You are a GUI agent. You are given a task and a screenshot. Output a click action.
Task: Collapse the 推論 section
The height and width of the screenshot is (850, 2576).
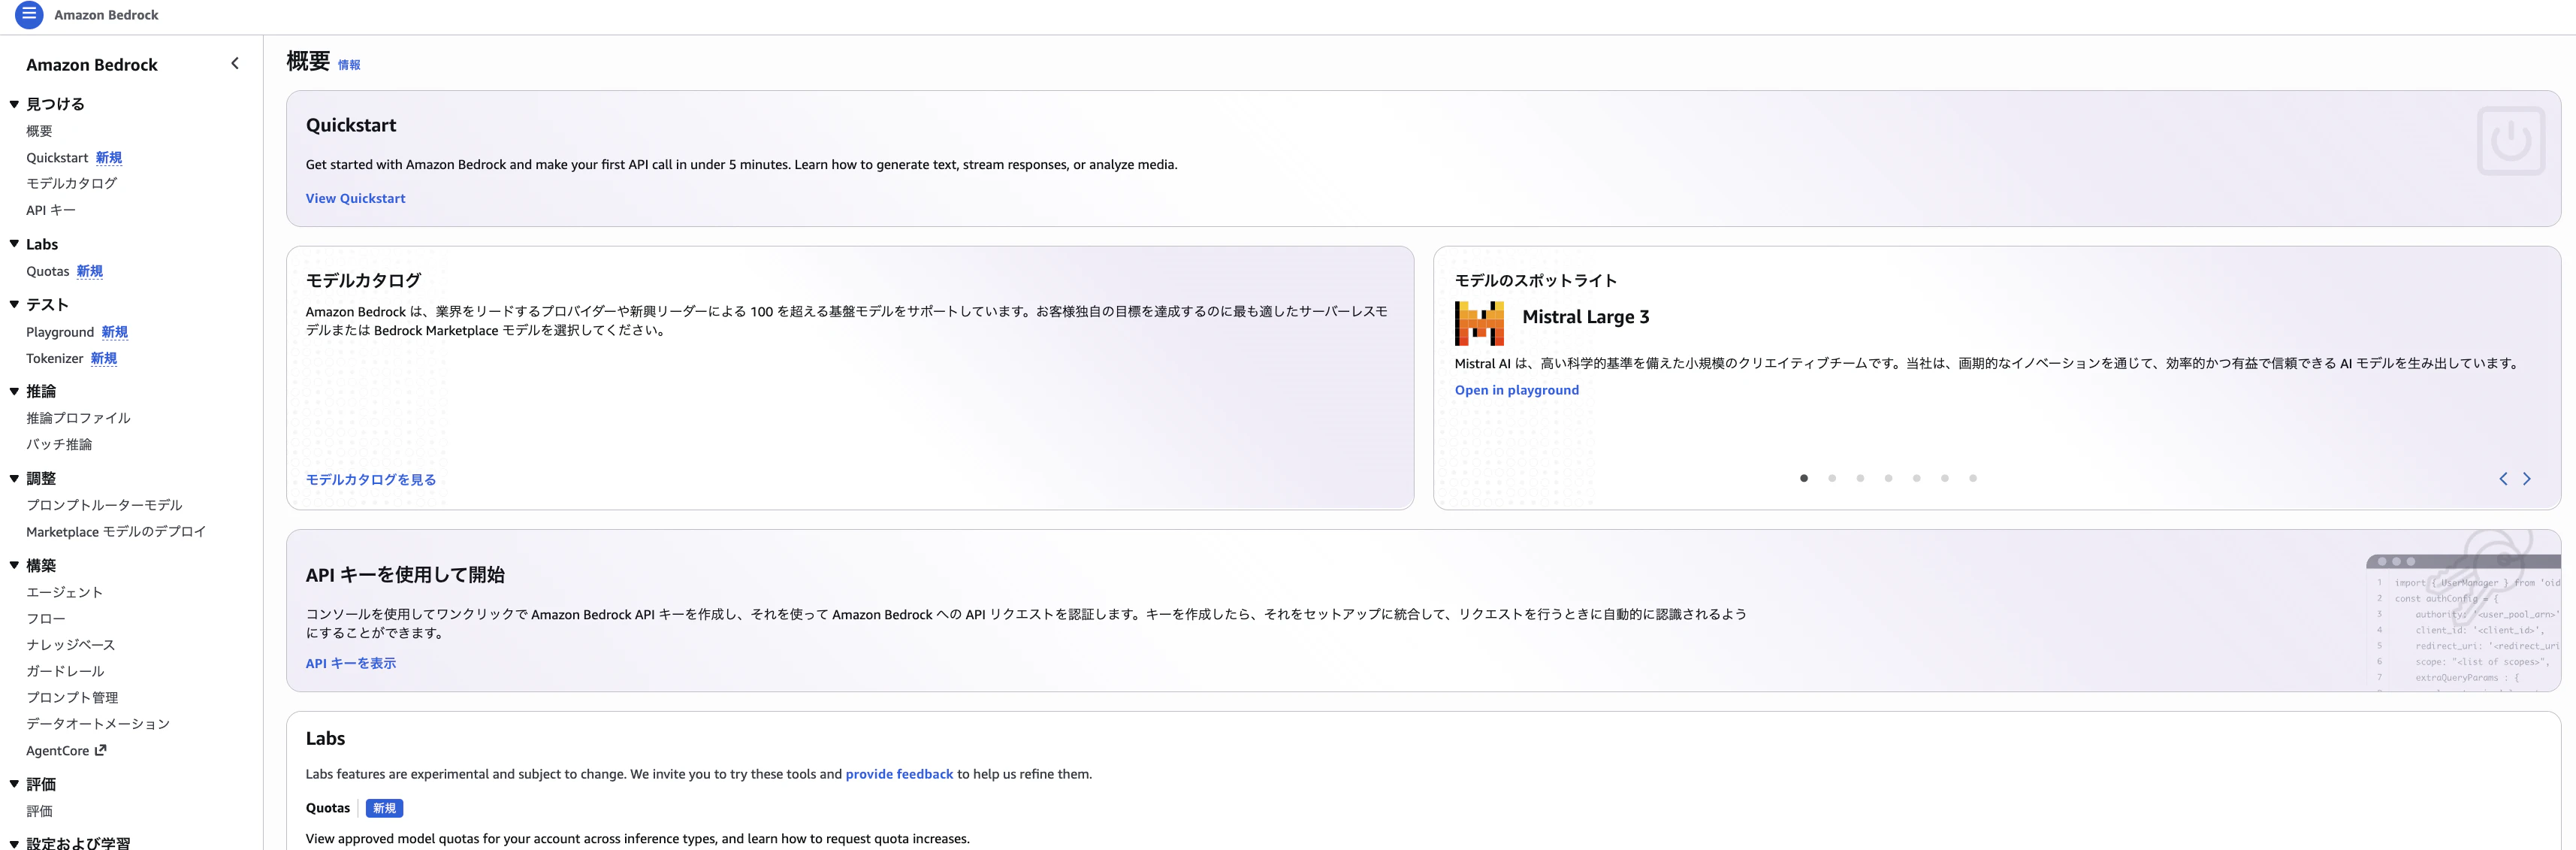[14, 391]
